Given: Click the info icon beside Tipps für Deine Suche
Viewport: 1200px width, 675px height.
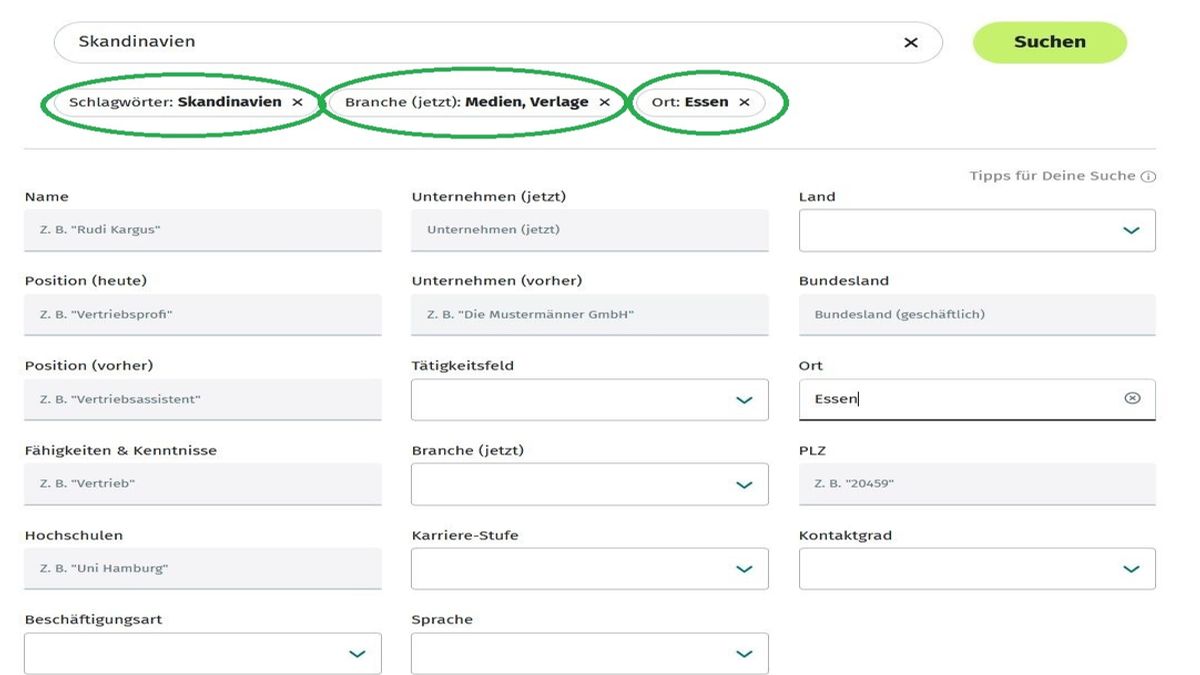Looking at the screenshot, I should pos(1149,177).
